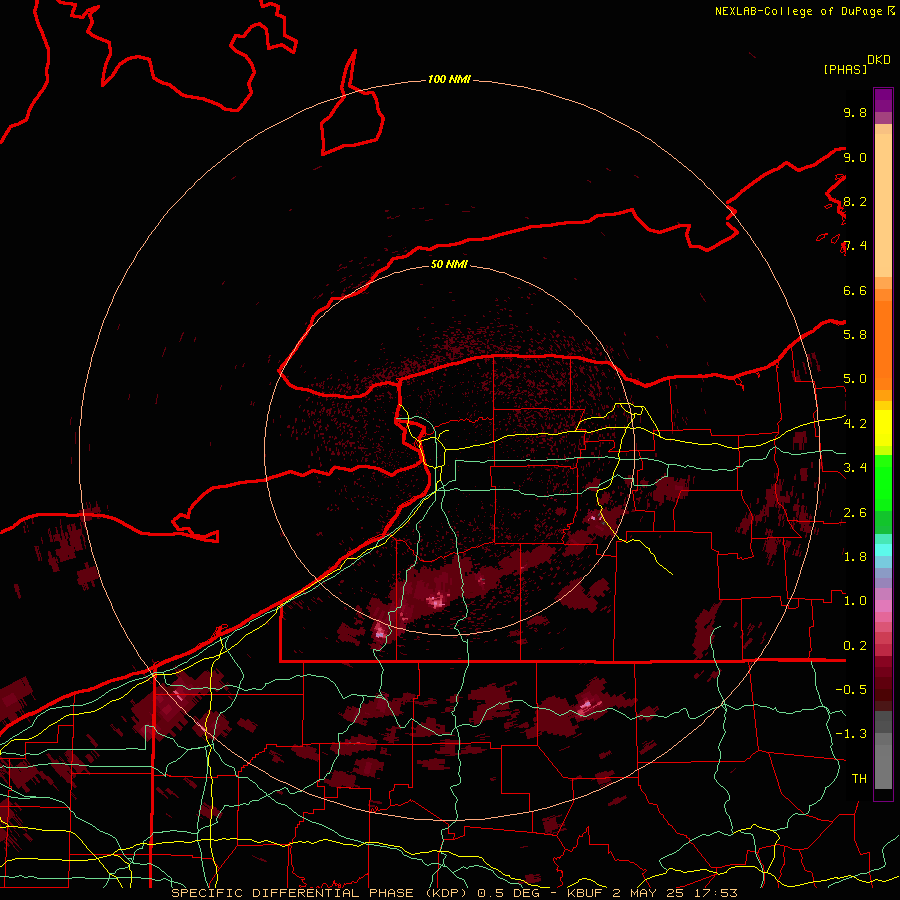Click the 1.0 color scale value
Image resolution: width=900 pixels, height=900 pixels.
point(855,600)
